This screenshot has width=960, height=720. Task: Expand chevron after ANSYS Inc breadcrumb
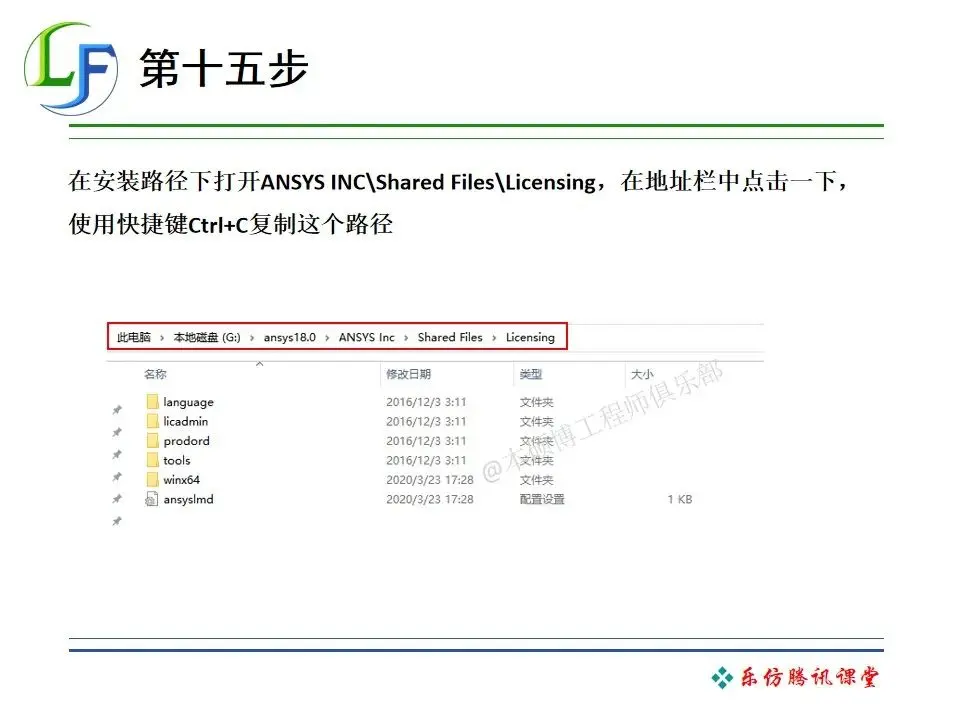[406, 338]
